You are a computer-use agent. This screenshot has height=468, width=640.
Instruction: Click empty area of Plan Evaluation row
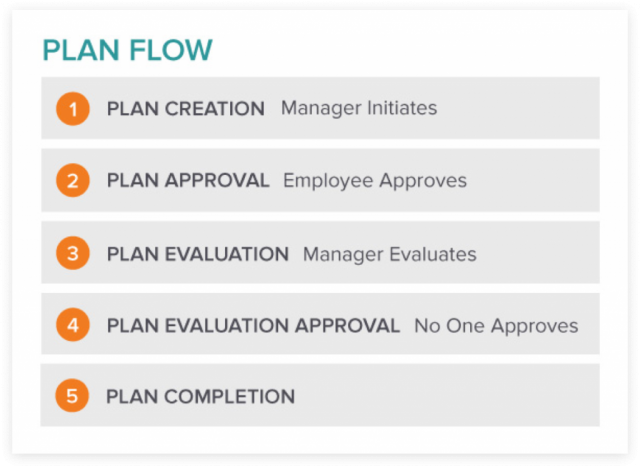click(538, 253)
